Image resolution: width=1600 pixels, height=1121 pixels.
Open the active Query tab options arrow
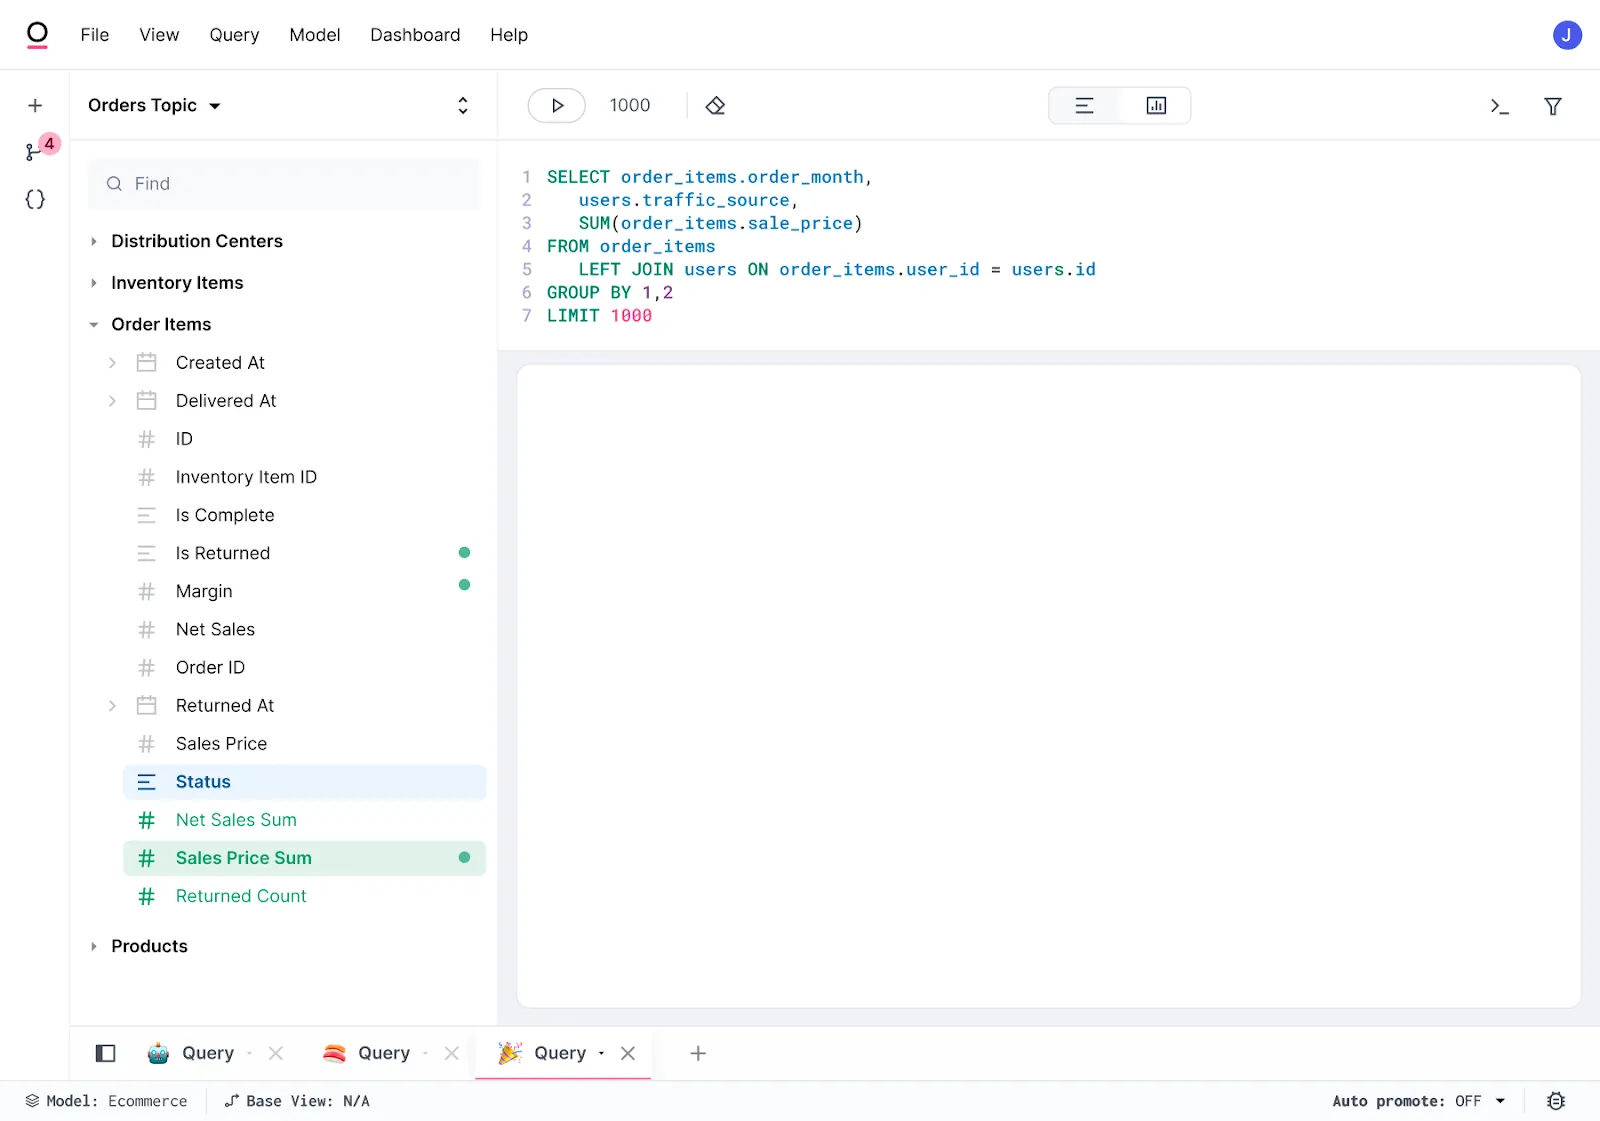pyautogui.click(x=601, y=1053)
